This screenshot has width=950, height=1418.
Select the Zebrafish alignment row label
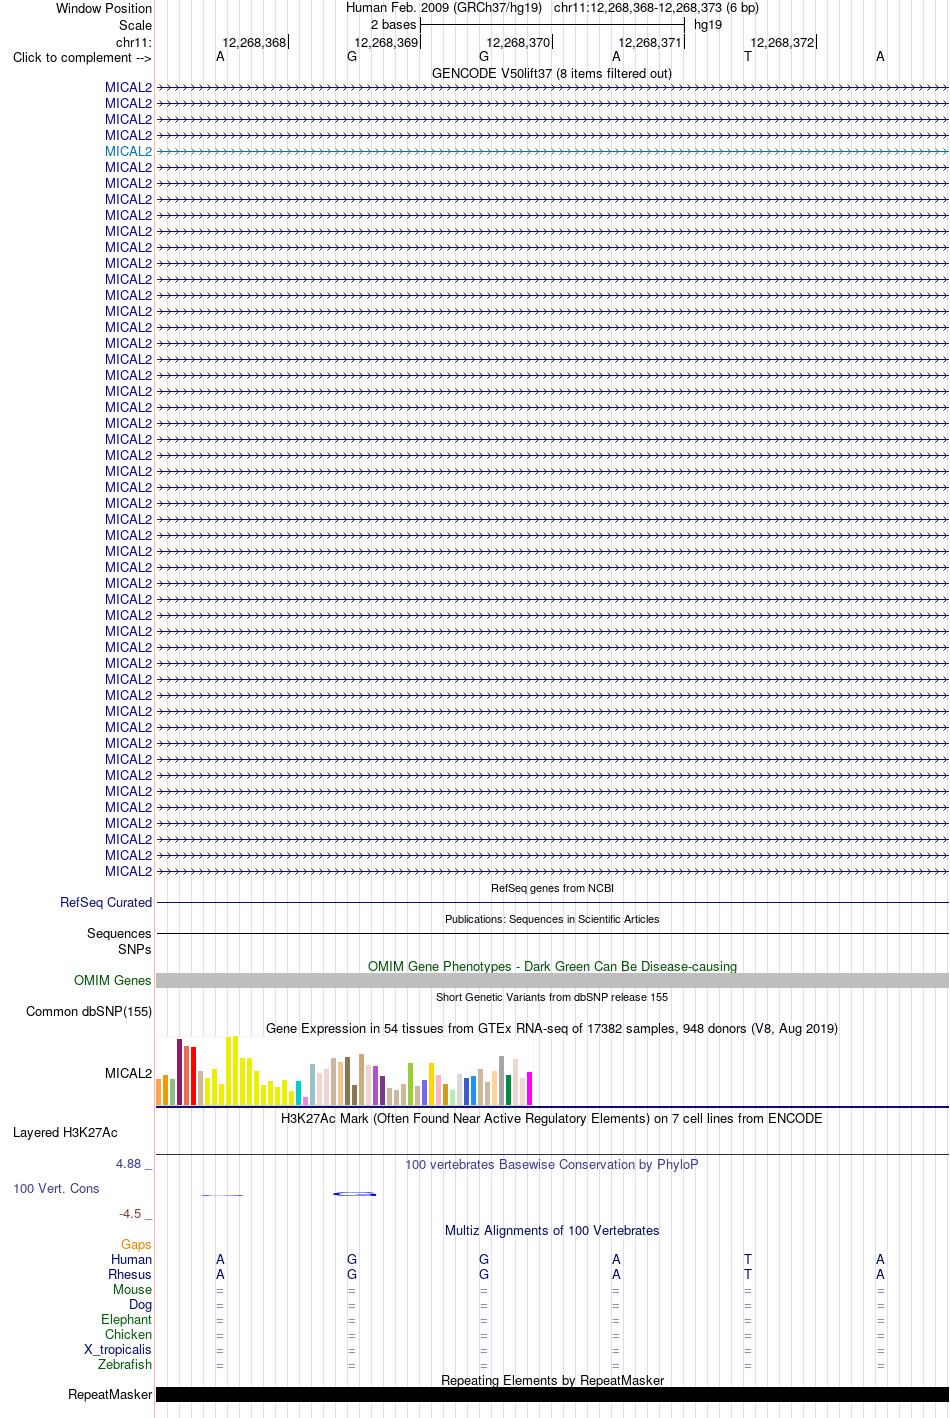125,1364
